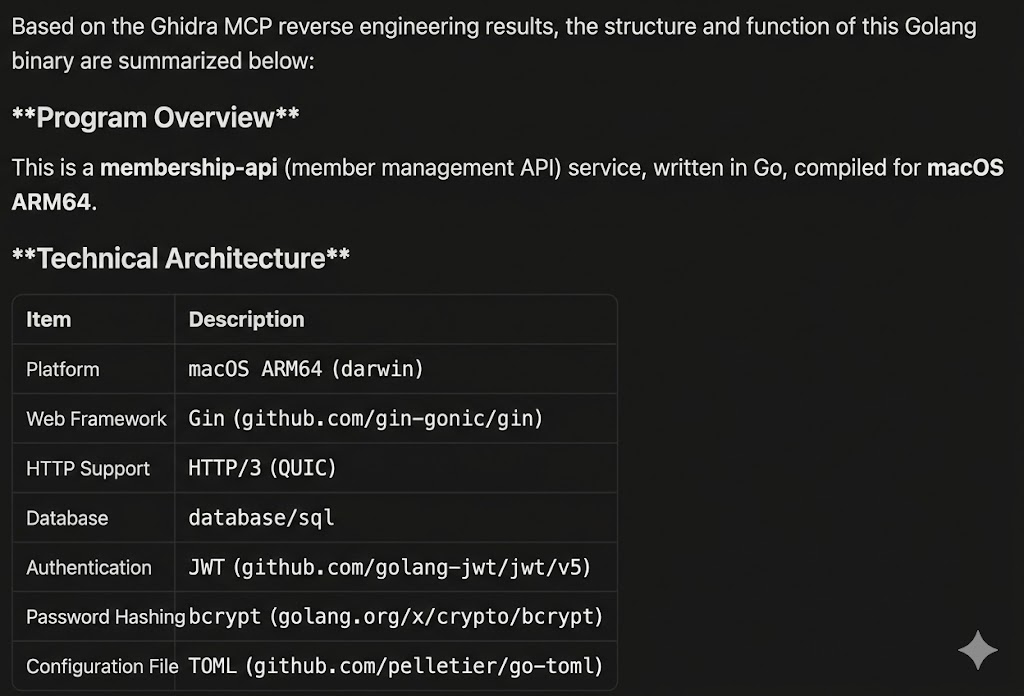Click the database/sql code text
The image size is (1024, 696).
tap(261, 518)
